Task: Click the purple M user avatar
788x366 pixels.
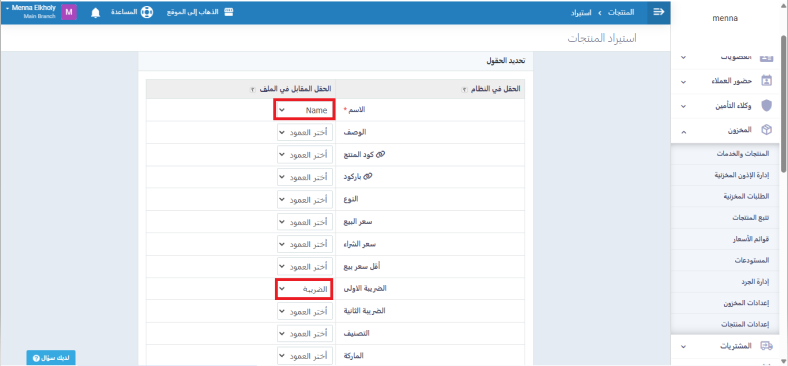Action: (68, 12)
